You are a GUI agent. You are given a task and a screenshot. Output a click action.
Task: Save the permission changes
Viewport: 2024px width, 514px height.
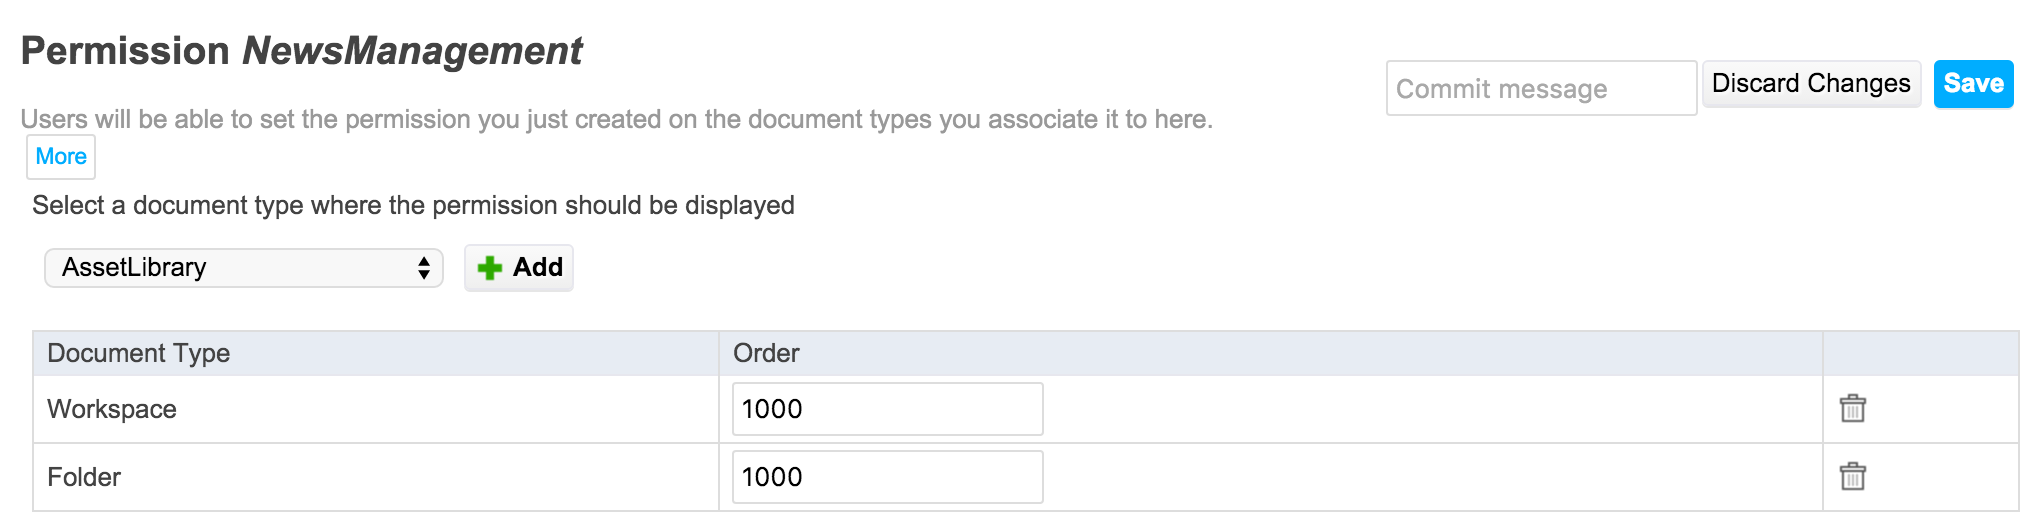point(1973,84)
